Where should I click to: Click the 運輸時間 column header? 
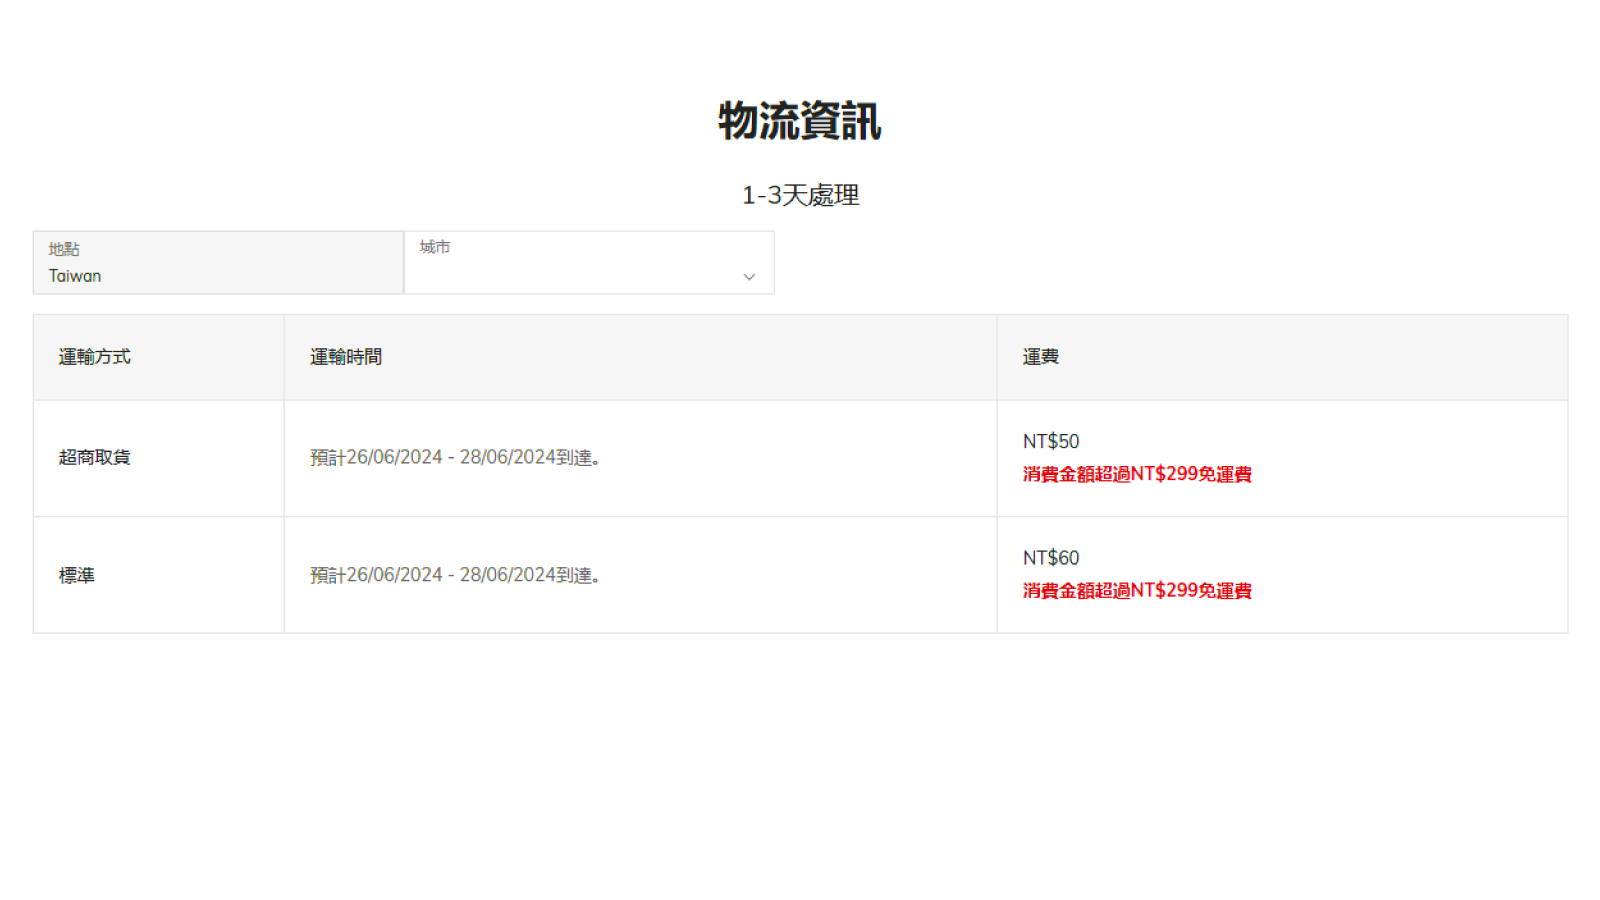point(346,357)
